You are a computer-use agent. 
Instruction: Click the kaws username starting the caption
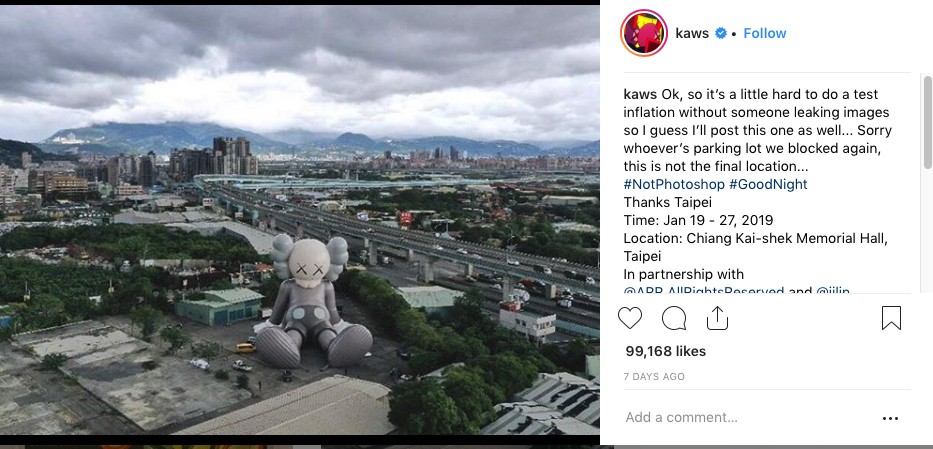click(x=640, y=95)
